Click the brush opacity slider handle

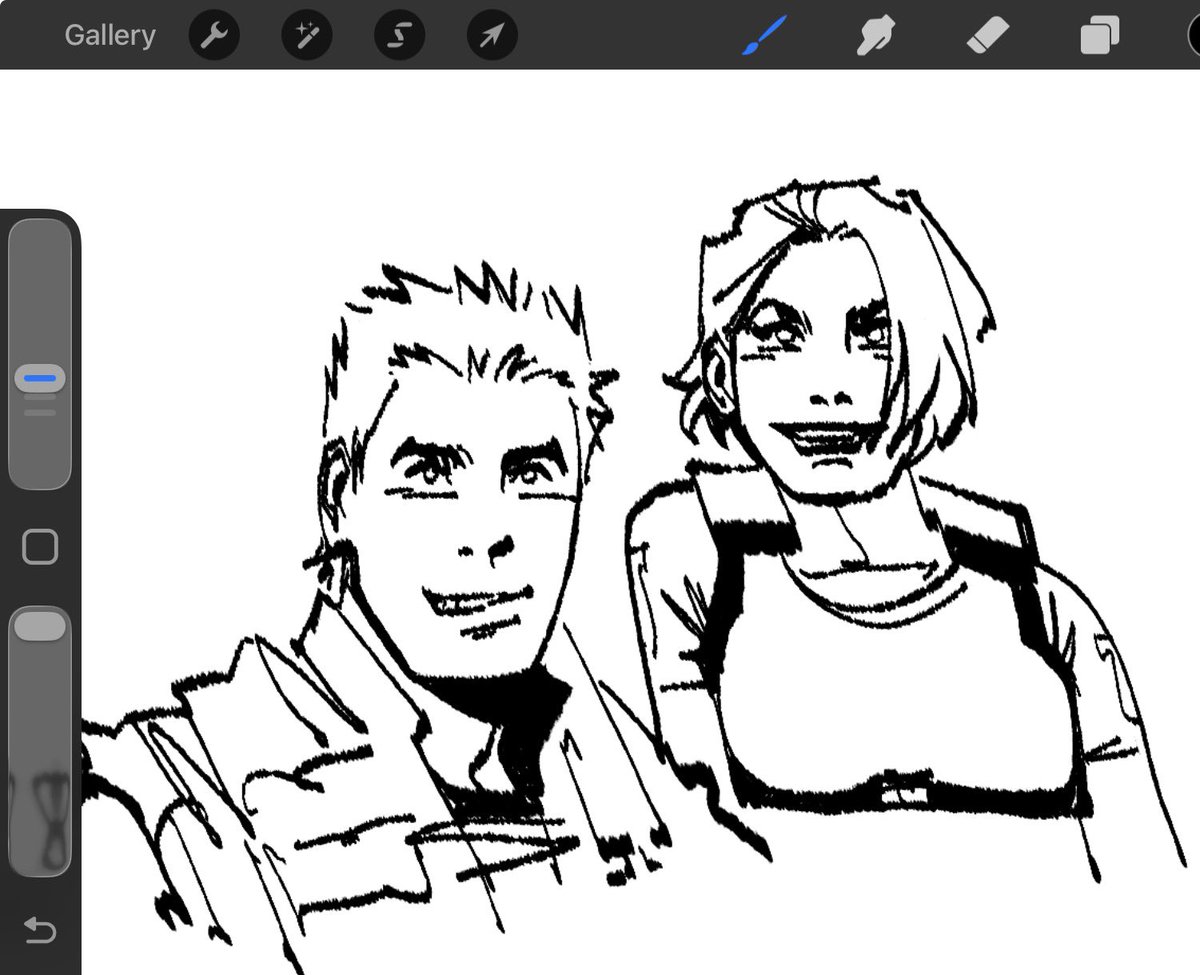[40, 627]
